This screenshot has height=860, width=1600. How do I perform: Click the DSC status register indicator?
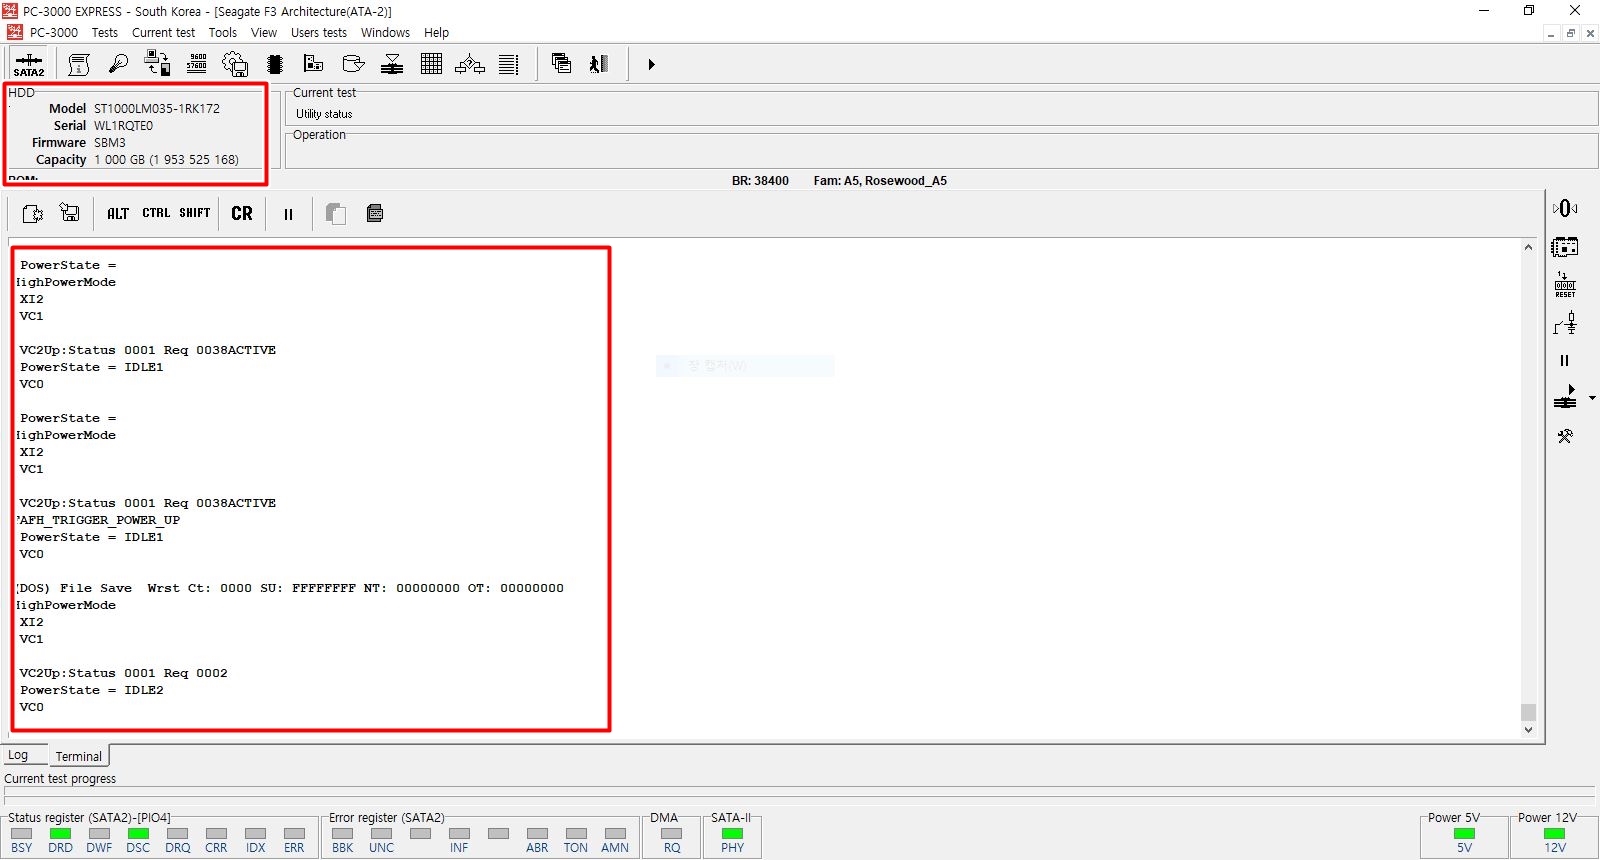(x=138, y=833)
